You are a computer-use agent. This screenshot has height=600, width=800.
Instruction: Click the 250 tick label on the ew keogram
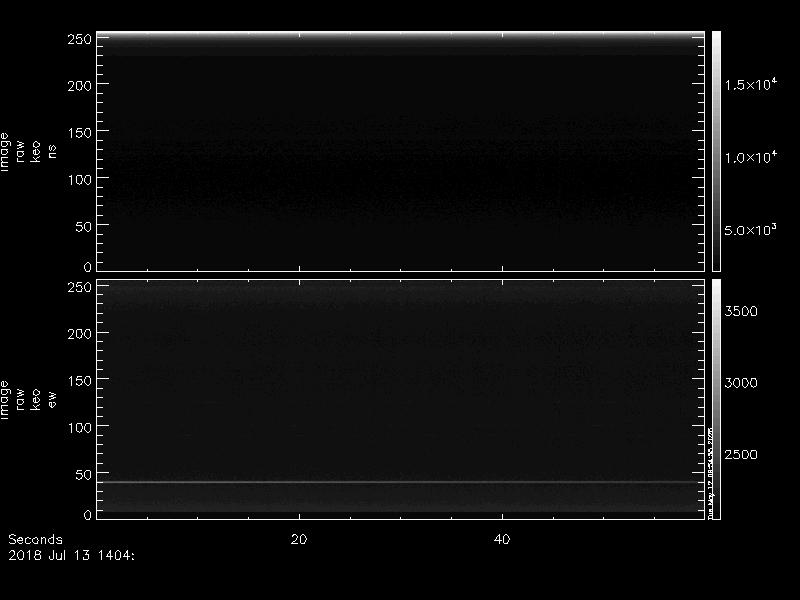click(79, 287)
